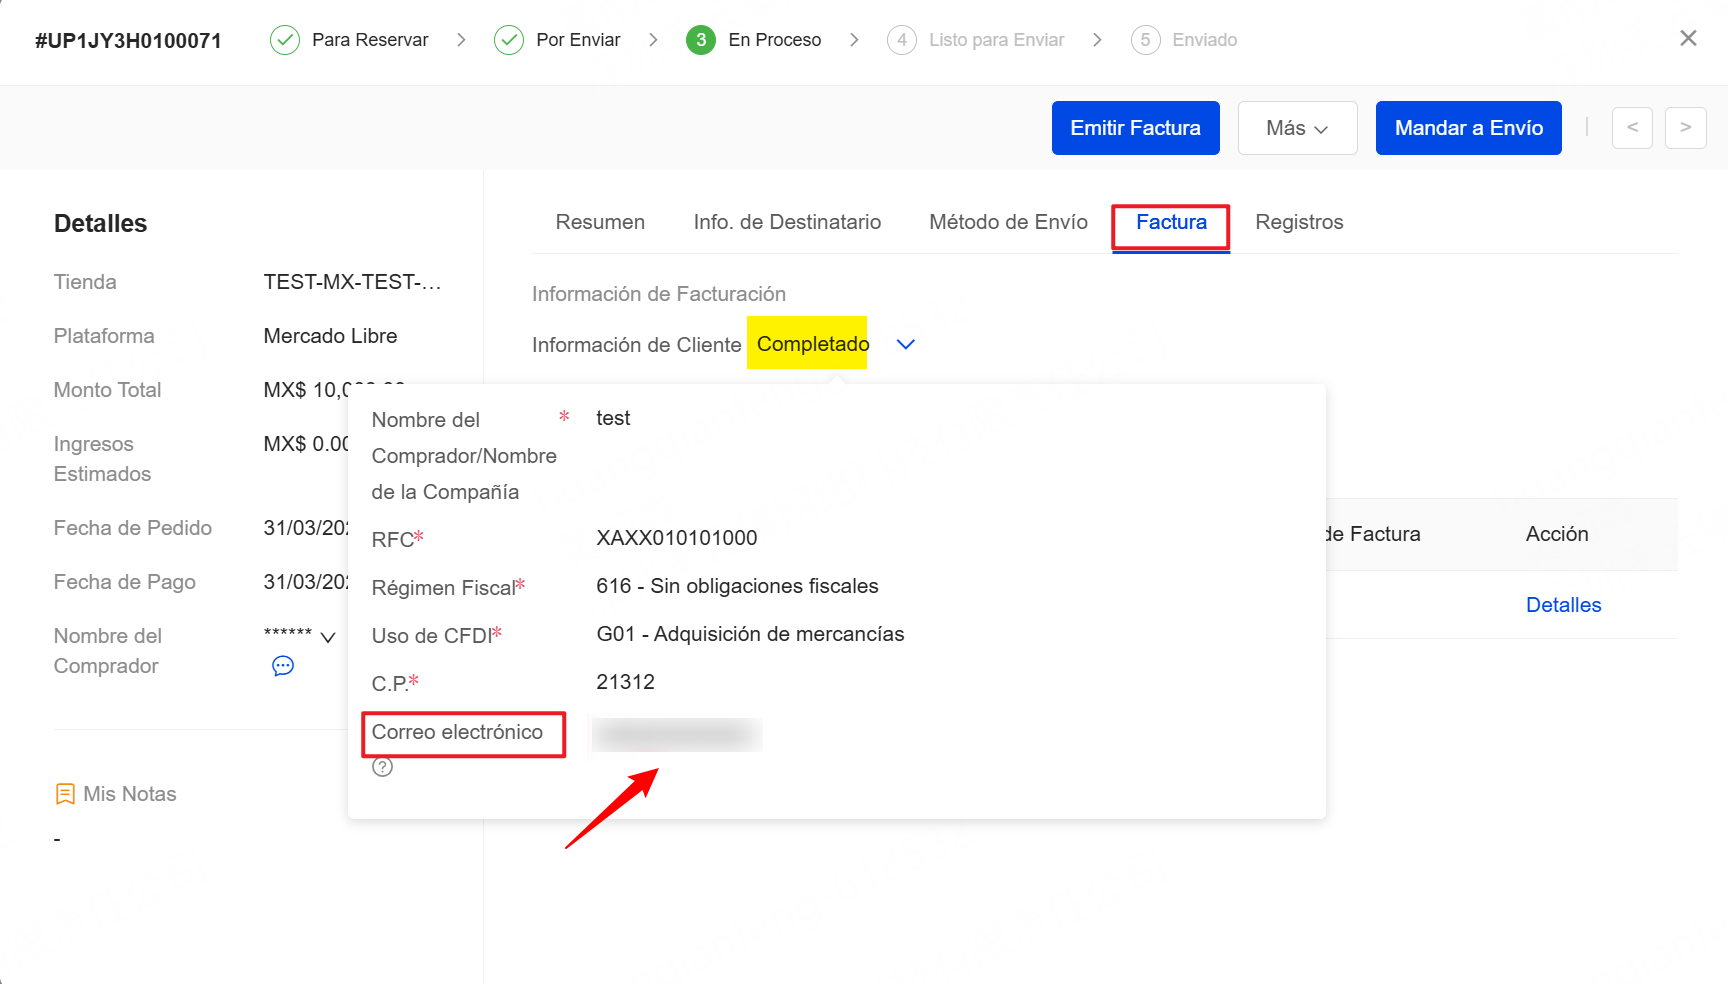1728x984 pixels.
Task: Click the step 5 Enviado circle
Action: coord(1145,40)
